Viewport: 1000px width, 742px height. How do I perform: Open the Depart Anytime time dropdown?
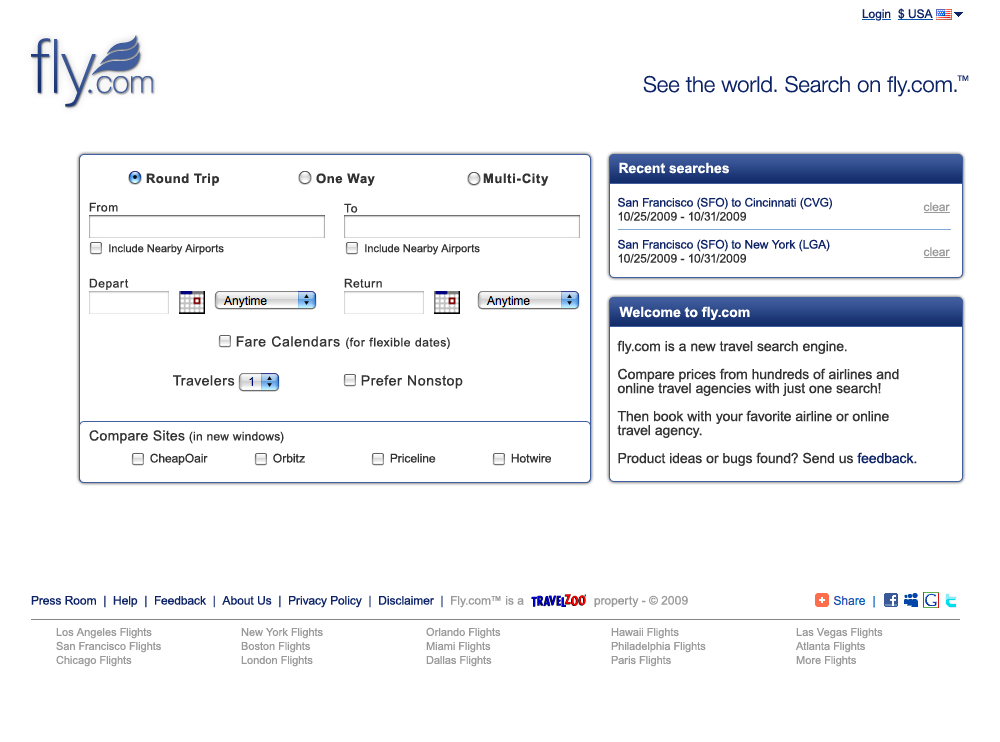(x=265, y=301)
